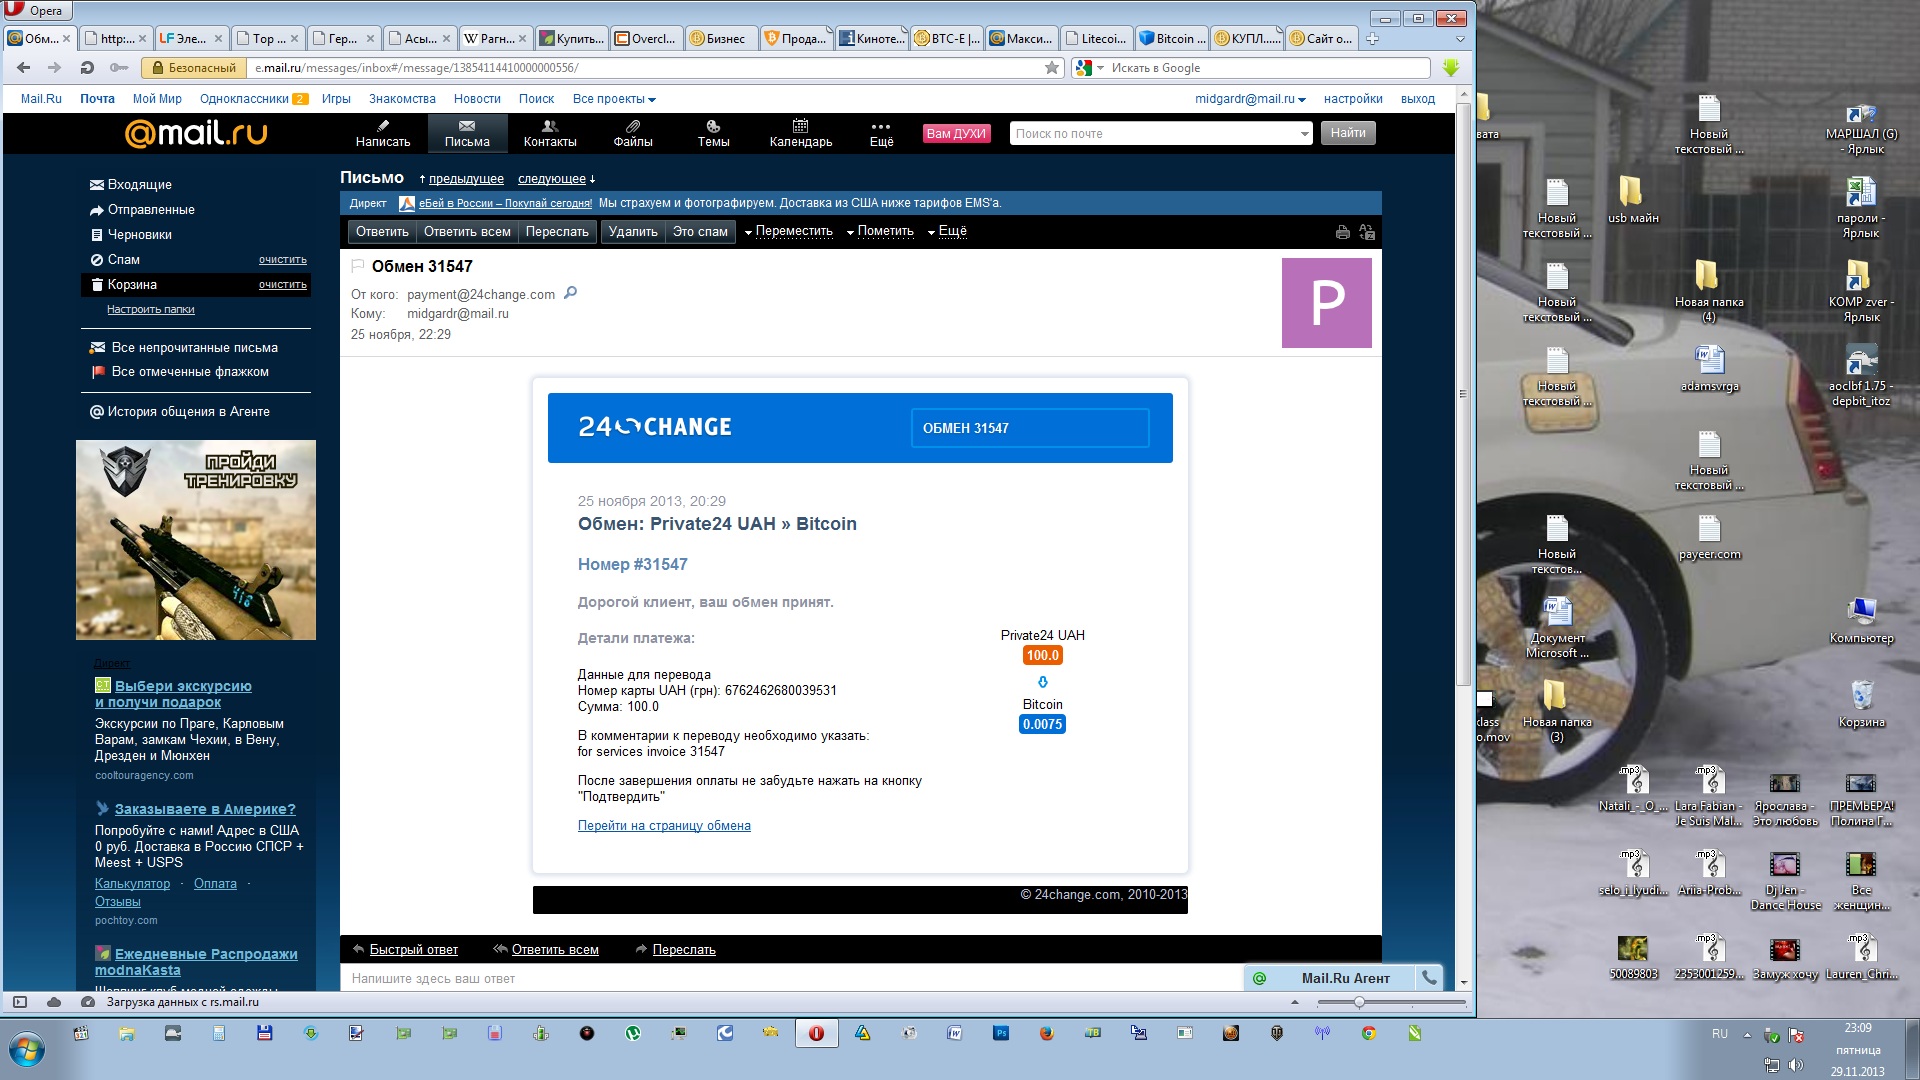Image resolution: width=1920 pixels, height=1080 pixels.
Task: Click Mail.Ru Агент phone icon
Action: pos(1429,978)
